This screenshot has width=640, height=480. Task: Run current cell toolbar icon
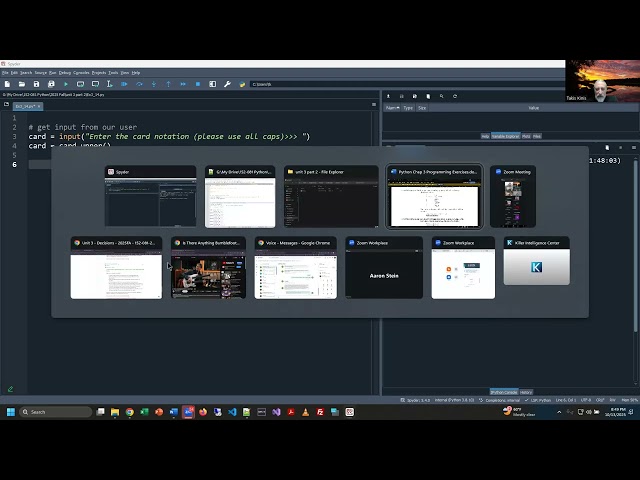(x=80, y=84)
